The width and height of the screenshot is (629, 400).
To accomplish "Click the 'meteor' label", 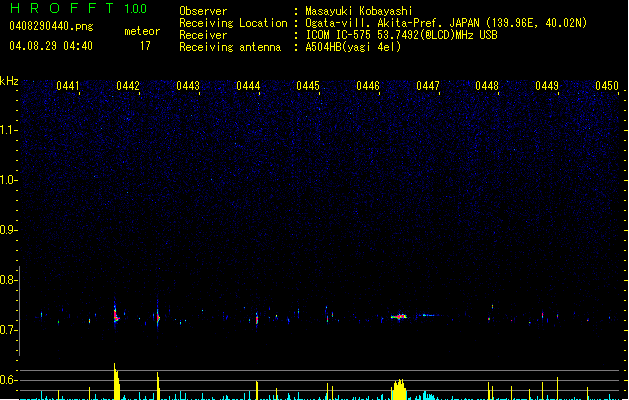I will (x=142, y=31).
